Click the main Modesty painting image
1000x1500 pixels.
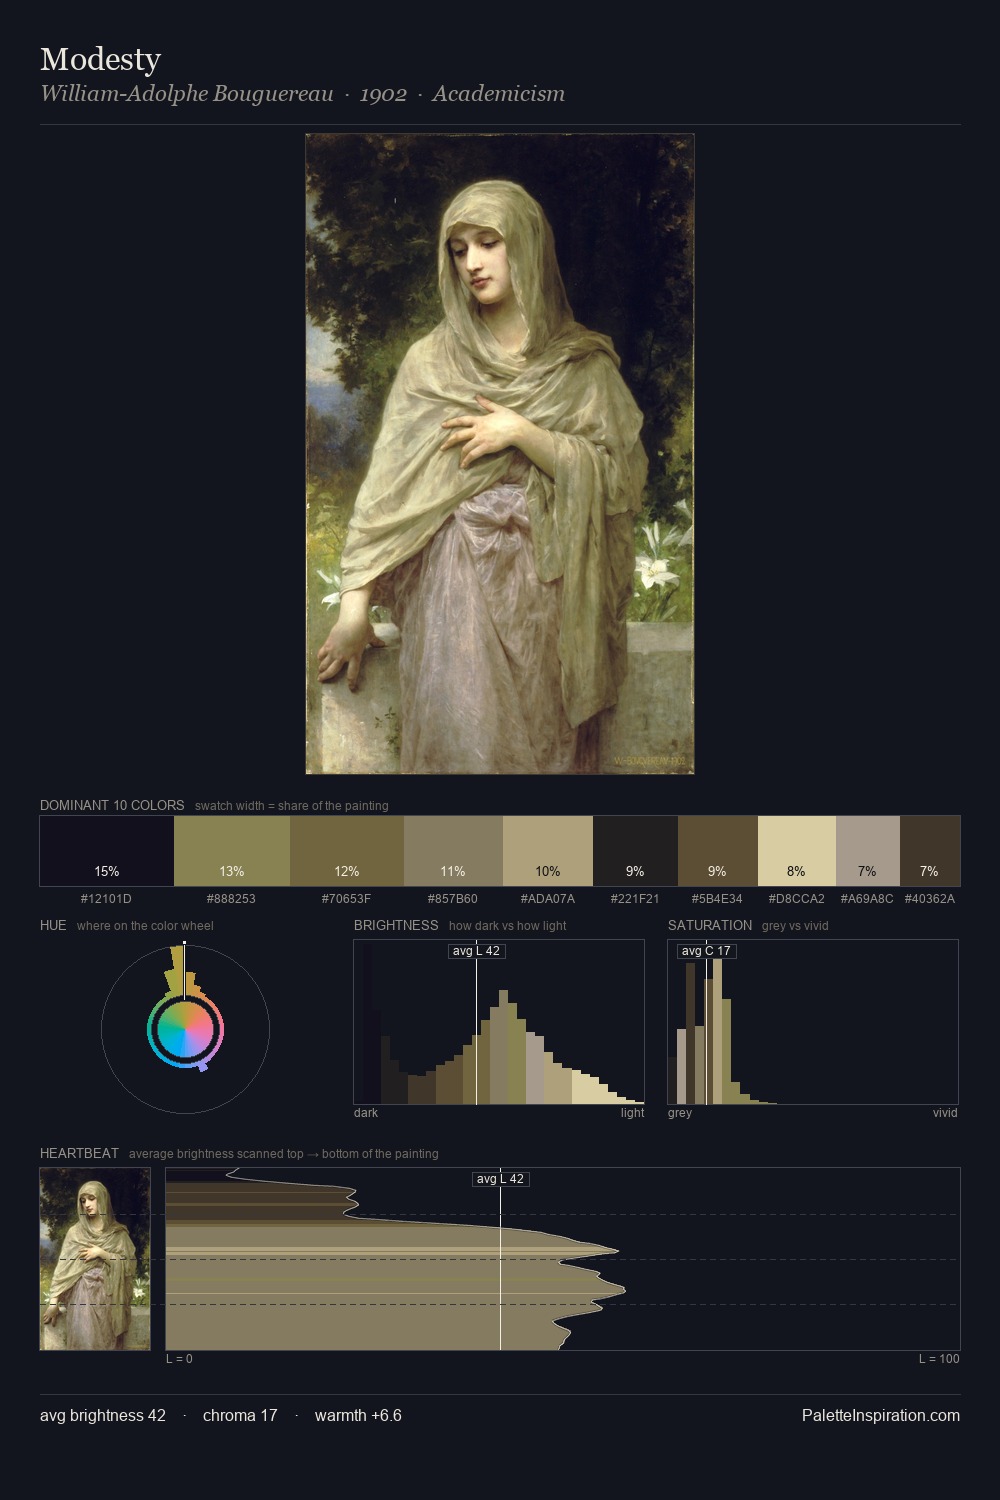coord(500,454)
